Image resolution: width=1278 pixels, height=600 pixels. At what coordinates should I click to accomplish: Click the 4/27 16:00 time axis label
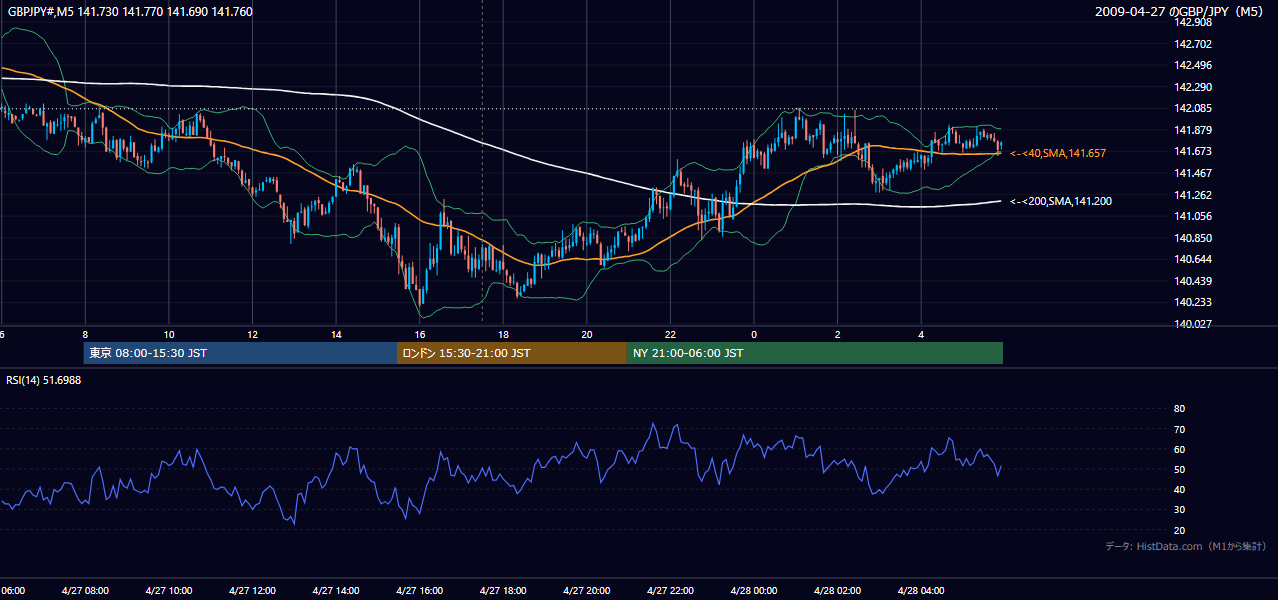pyautogui.click(x=419, y=591)
